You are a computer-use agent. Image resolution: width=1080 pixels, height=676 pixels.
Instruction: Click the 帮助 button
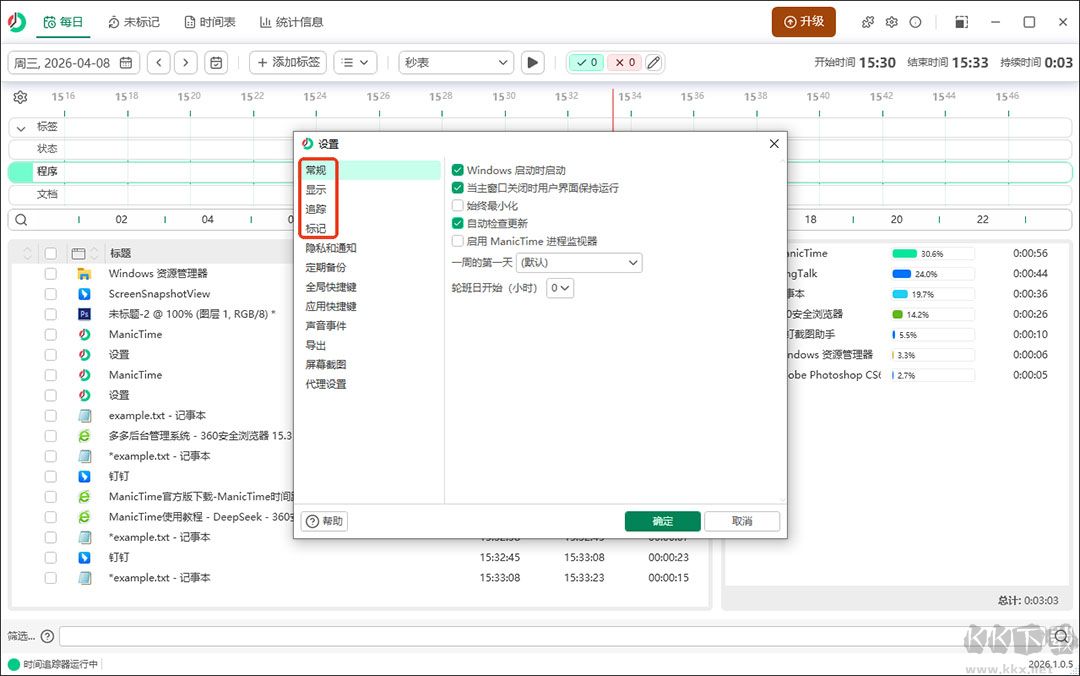point(324,522)
